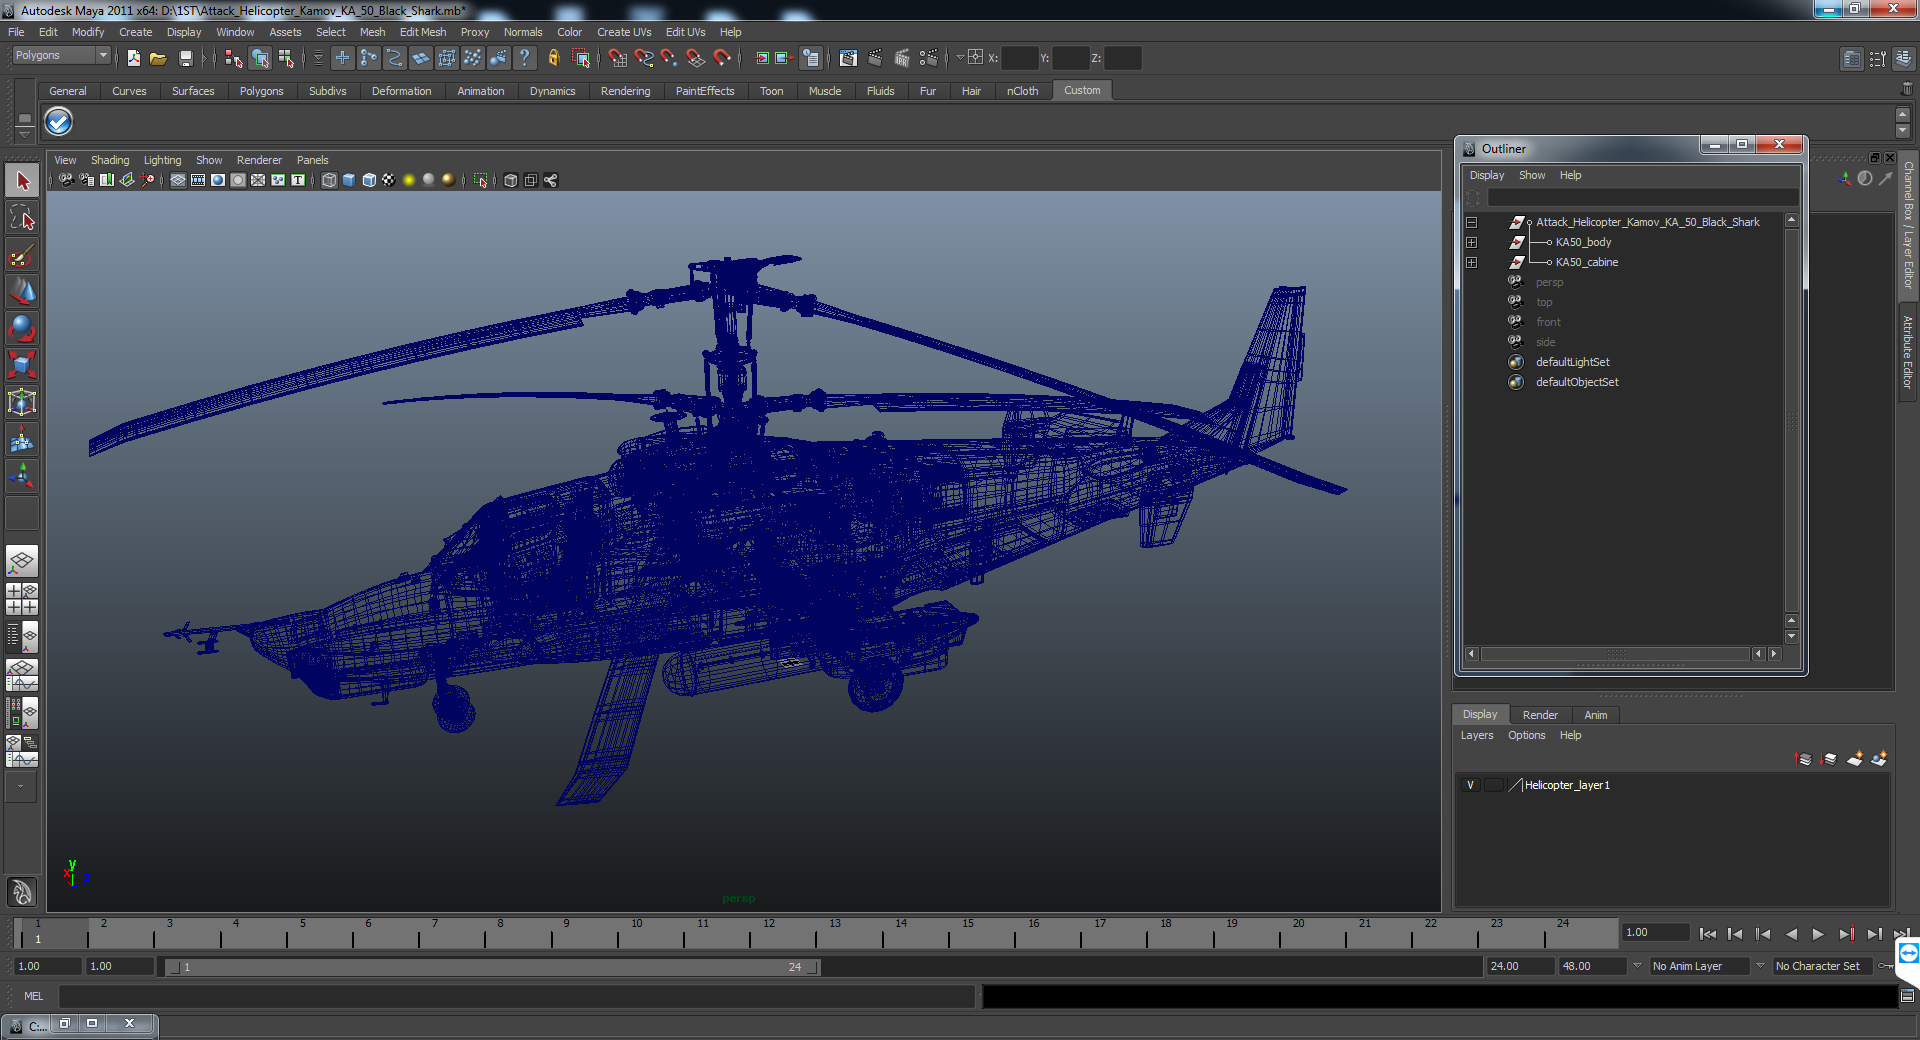Switch to four view layout

(x=22, y=599)
